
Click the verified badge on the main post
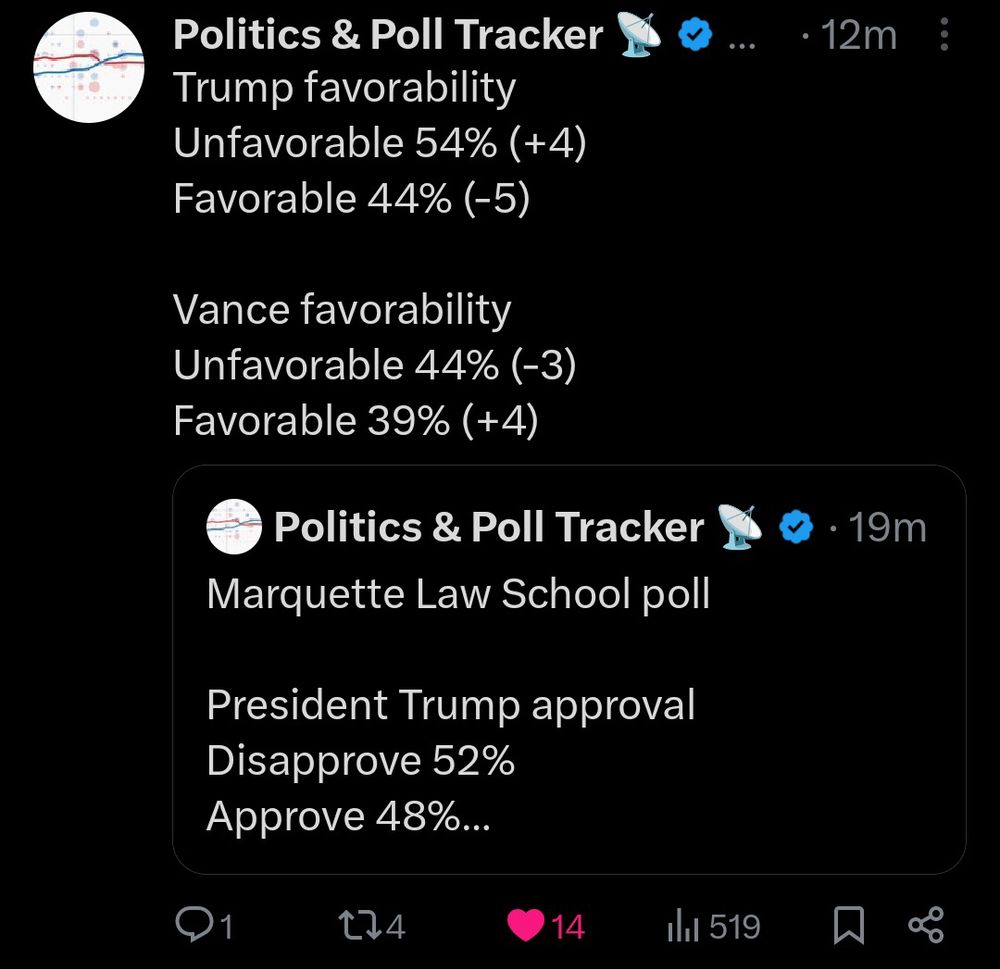[695, 37]
